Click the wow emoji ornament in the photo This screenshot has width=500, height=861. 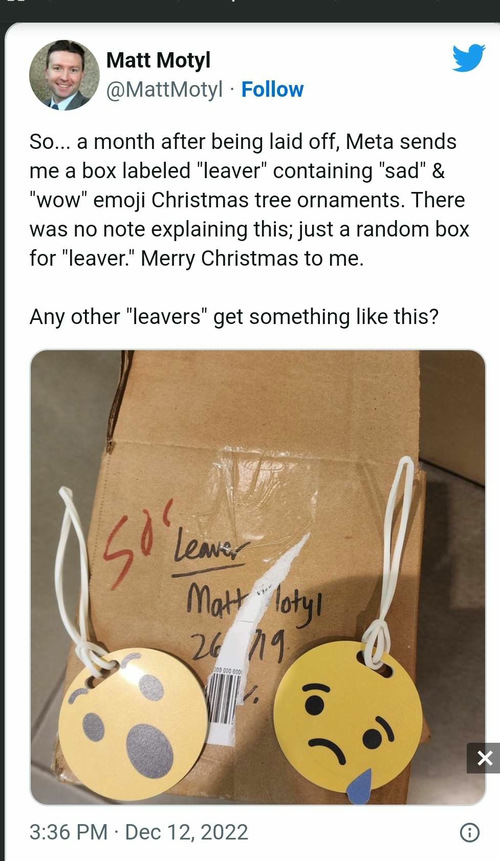(x=133, y=724)
